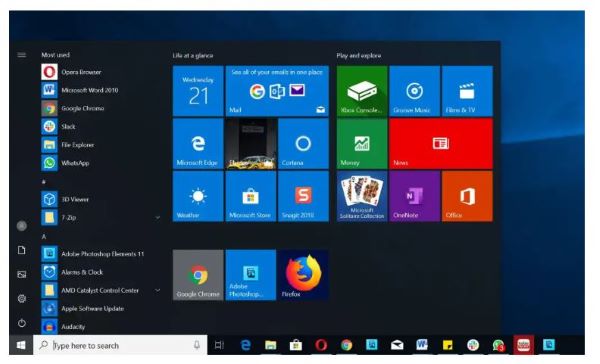Launch the Cortana tile
Screen dimensions: 600x364
coord(303,144)
